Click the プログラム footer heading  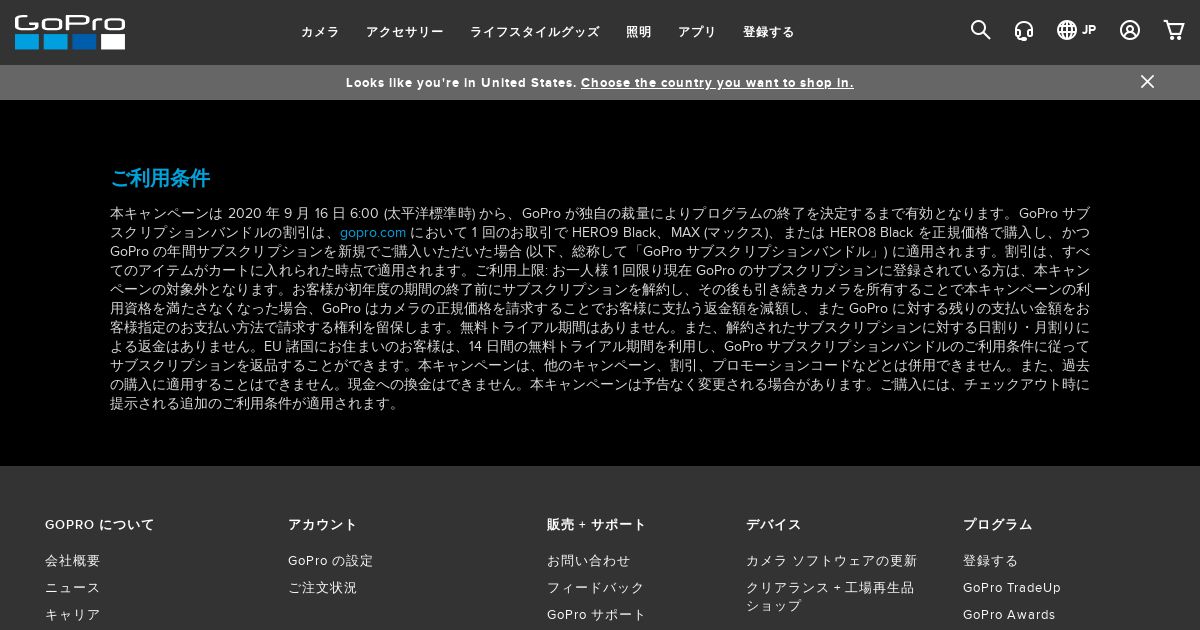[997, 525]
